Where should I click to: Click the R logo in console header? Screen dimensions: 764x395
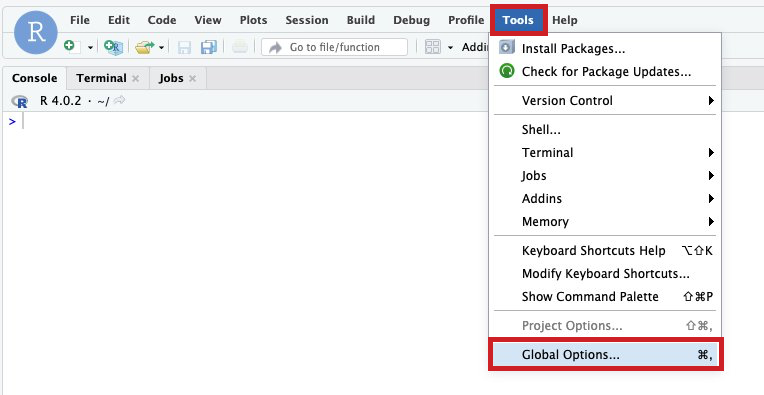tap(19, 101)
